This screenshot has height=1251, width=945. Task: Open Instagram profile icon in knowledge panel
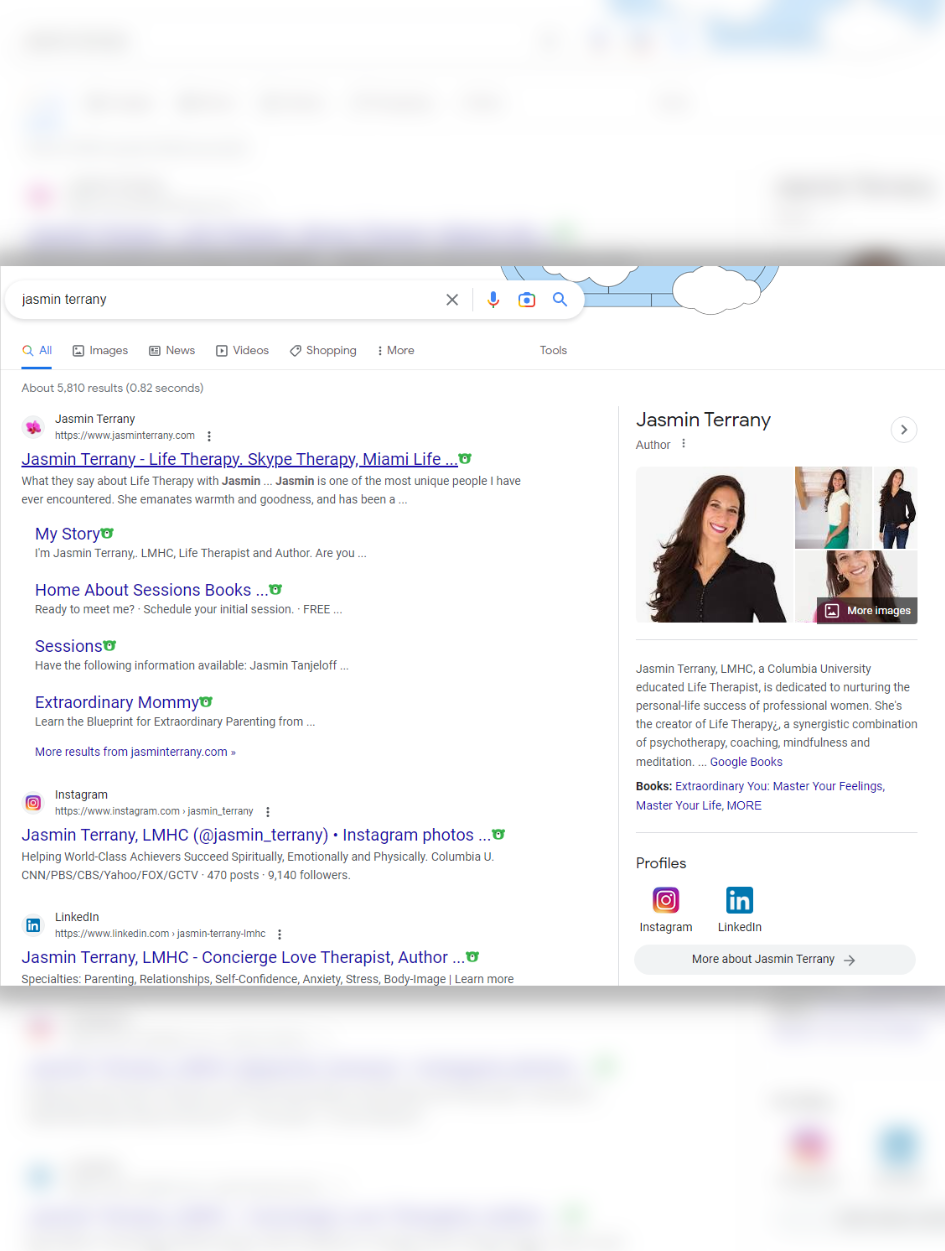coord(666,900)
